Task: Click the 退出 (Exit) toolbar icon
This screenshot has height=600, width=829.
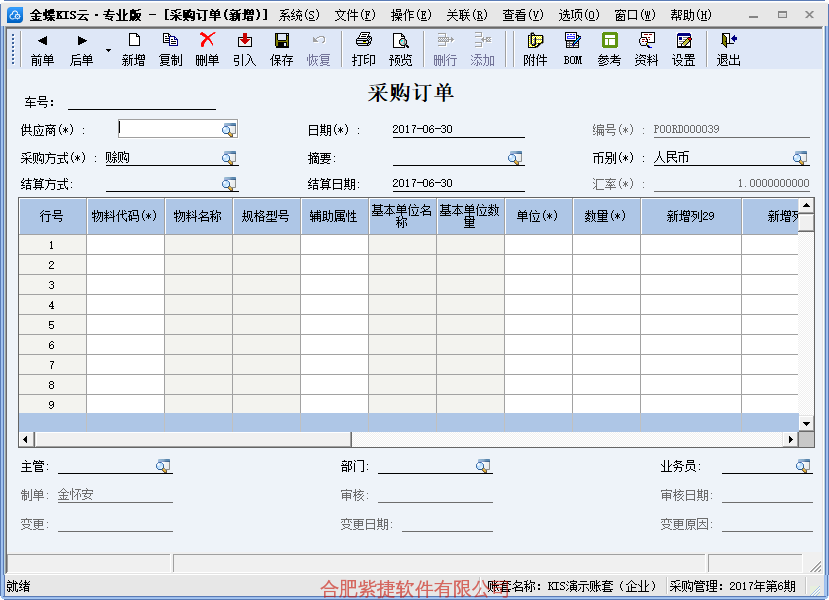Action: [x=728, y=49]
